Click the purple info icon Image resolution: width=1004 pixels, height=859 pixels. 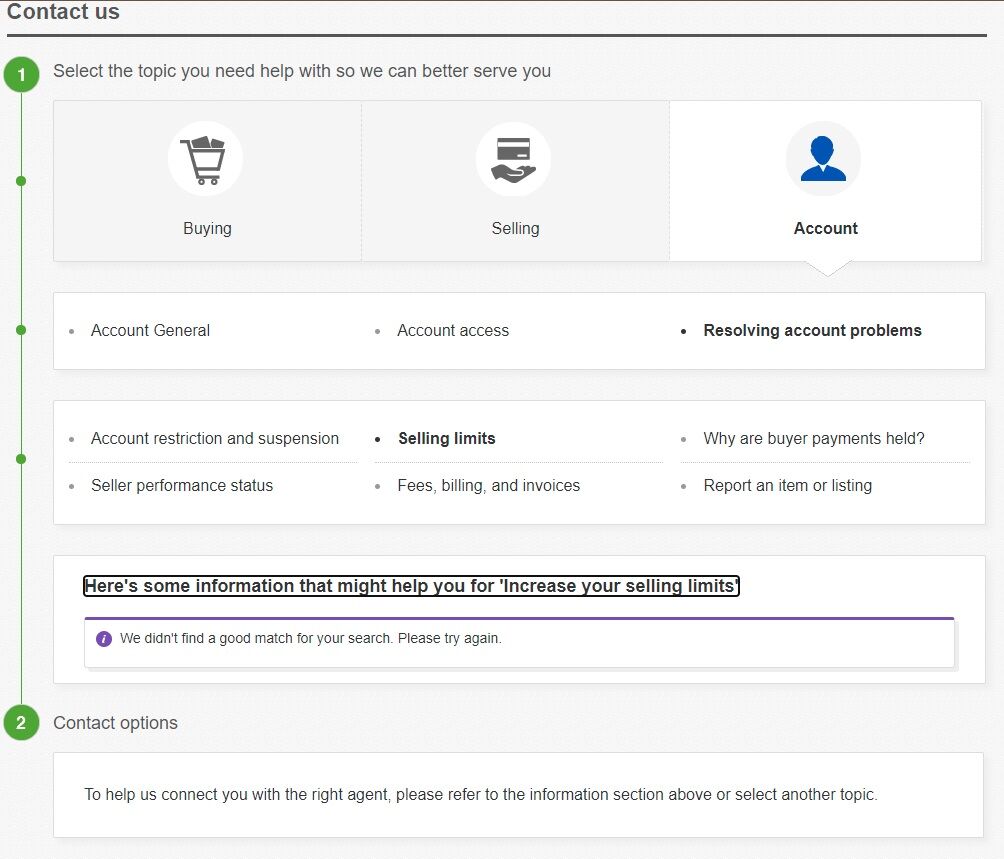tap(104, 638)
